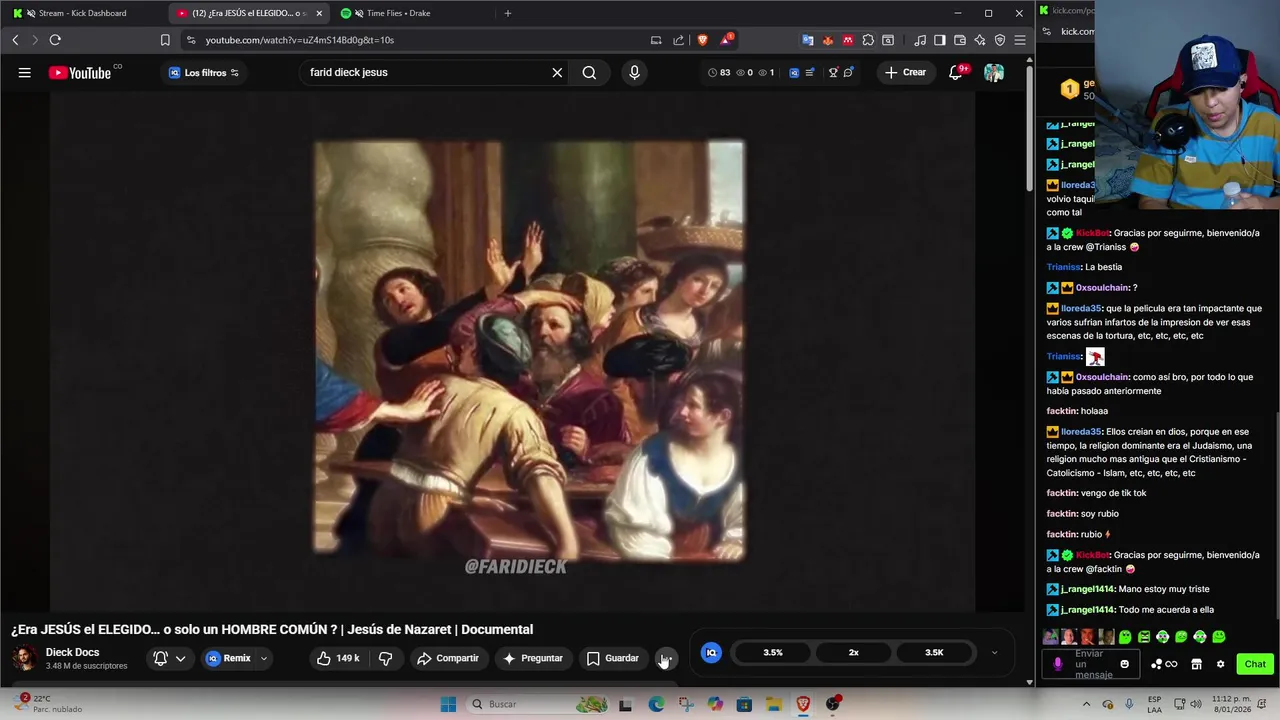Open the emoji picker in Kick chat
The height and width of the screenshot is (720, 1280).
1124,664
